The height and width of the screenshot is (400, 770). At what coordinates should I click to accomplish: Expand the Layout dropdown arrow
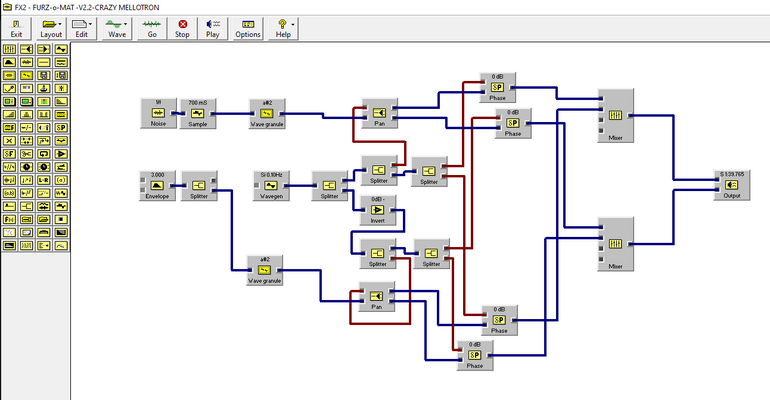click(x=60, y=24)
